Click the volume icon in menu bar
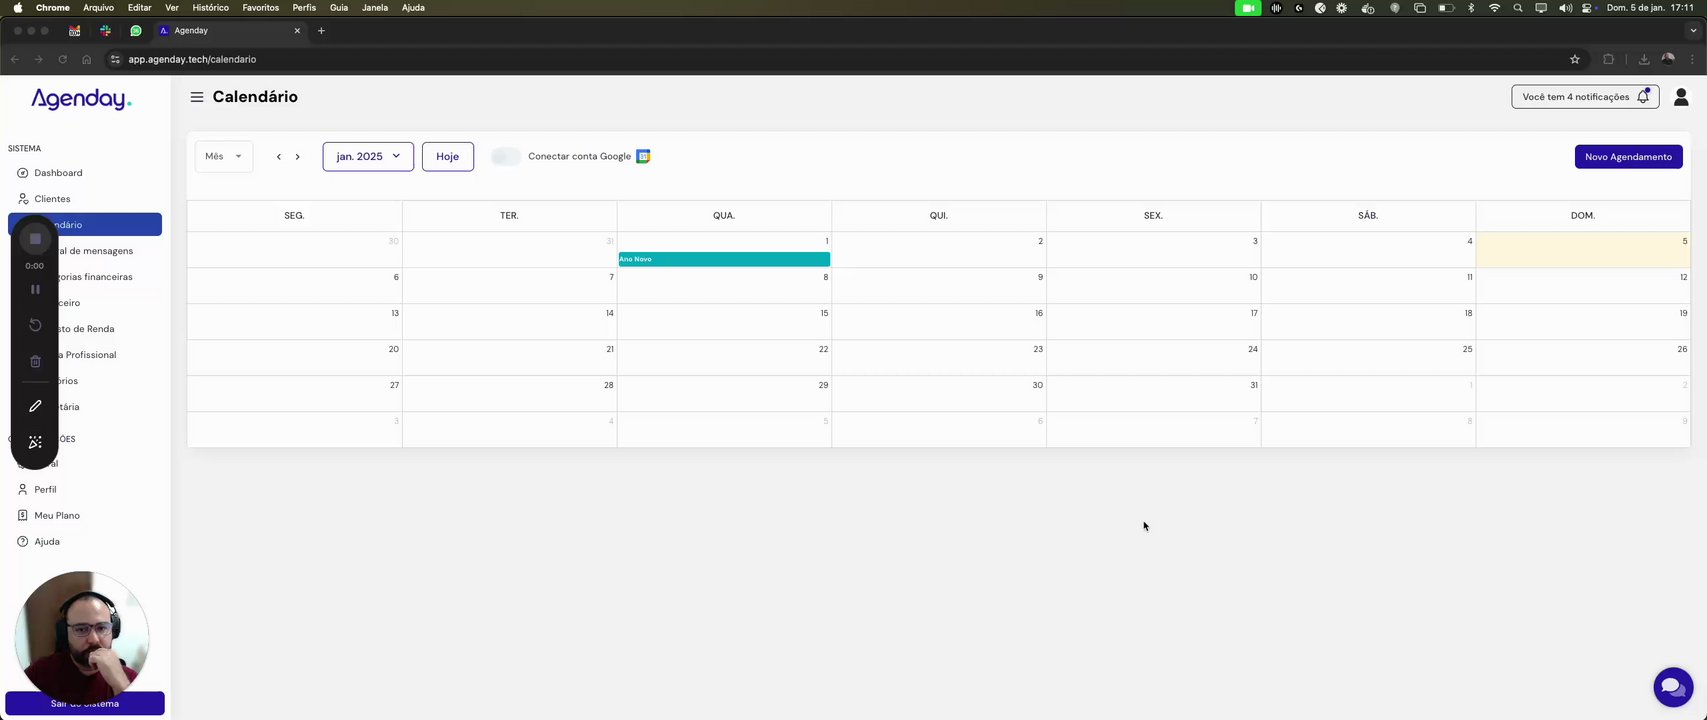The width and height of the screenshot is (1707, 720). tap(1565, 8)
